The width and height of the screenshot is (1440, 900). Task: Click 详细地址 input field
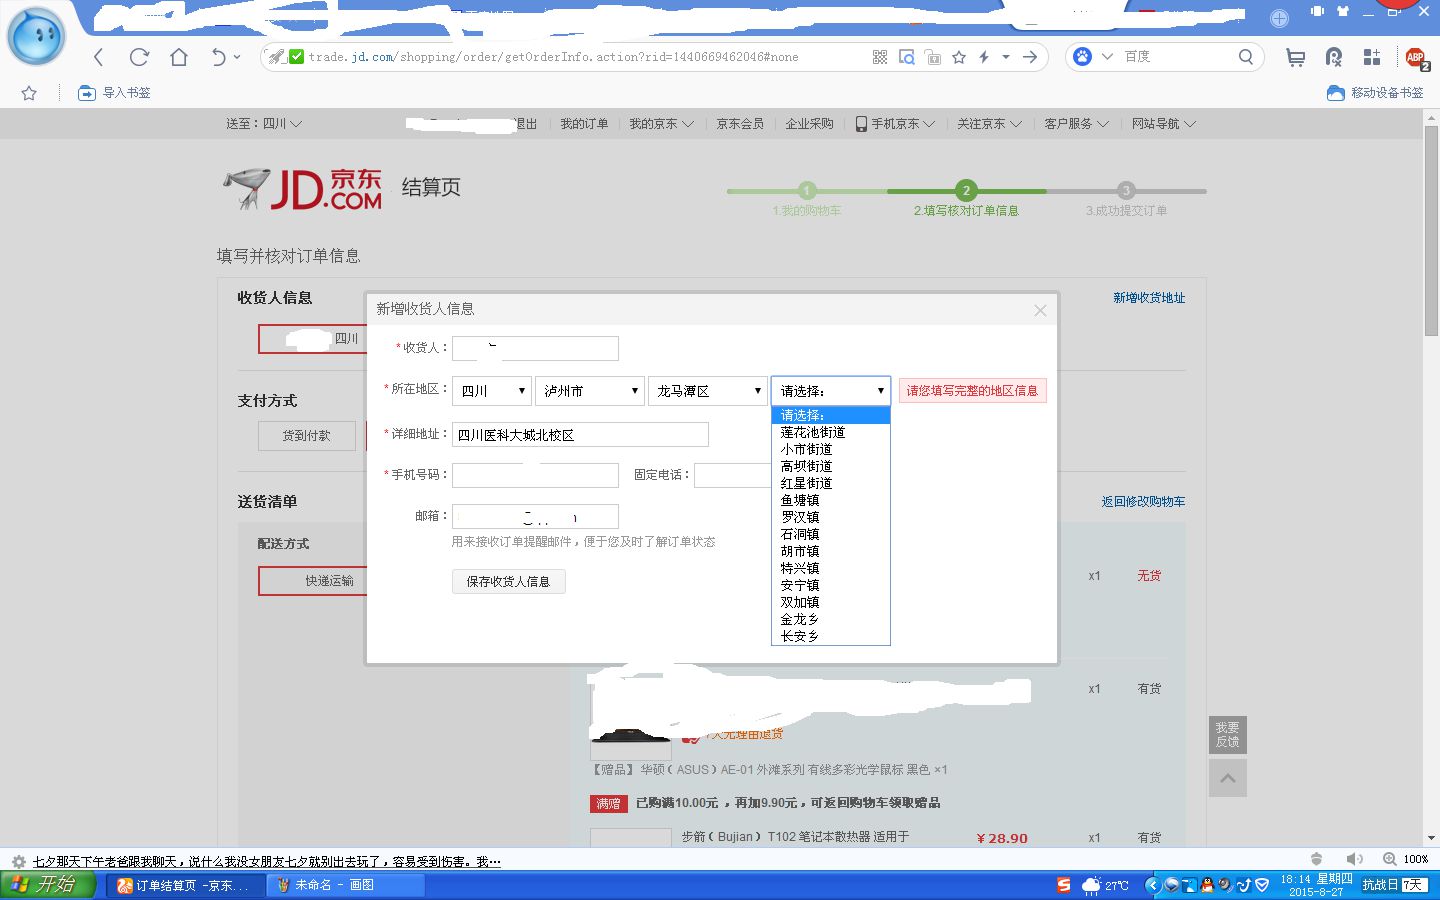(580, 434)
